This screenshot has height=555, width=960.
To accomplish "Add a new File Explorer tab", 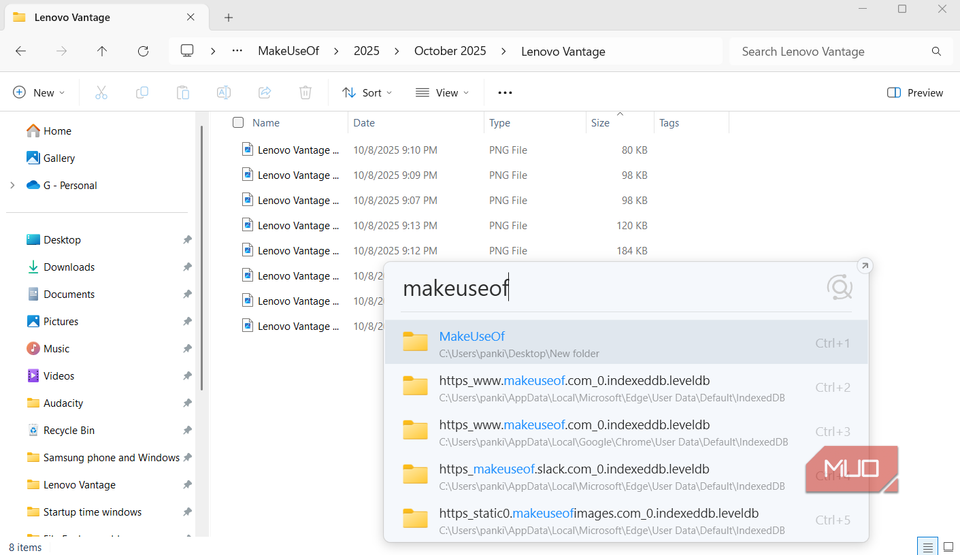I will (228, 18).
